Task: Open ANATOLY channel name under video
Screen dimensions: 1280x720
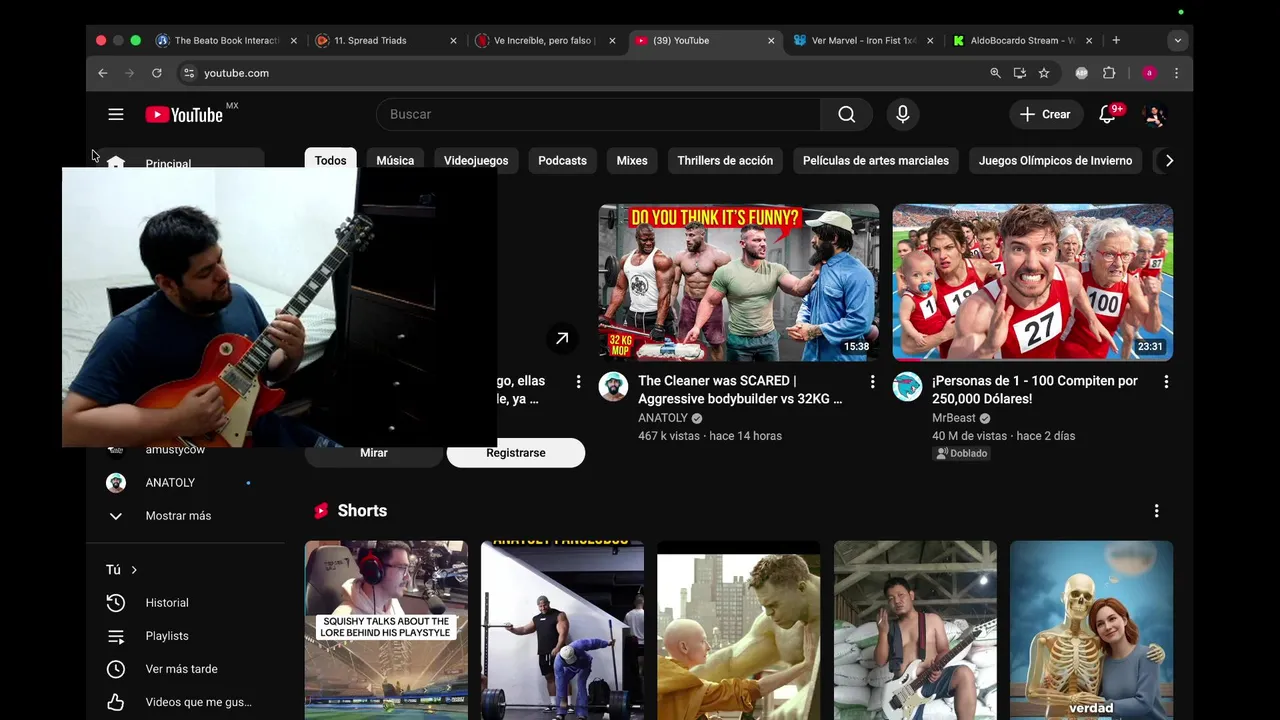Action: 663,418
